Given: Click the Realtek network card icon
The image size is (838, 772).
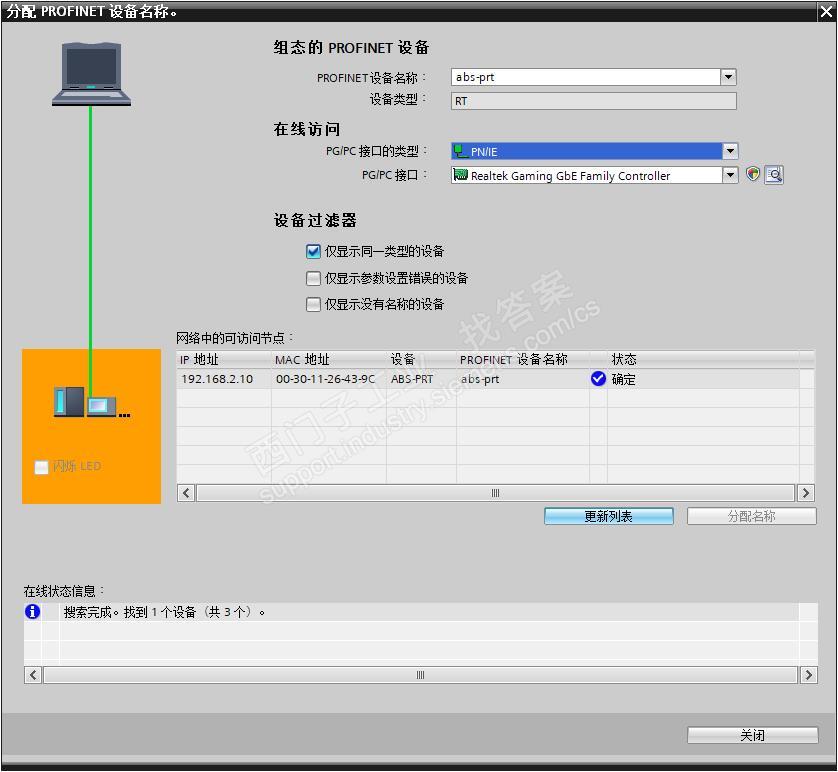Looking at the screenshot, I should pyautogui.click(x=460, y=175).
